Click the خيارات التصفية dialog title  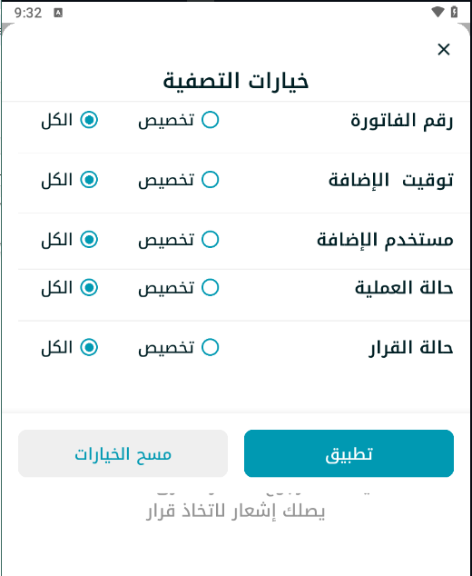click(236, 80)
